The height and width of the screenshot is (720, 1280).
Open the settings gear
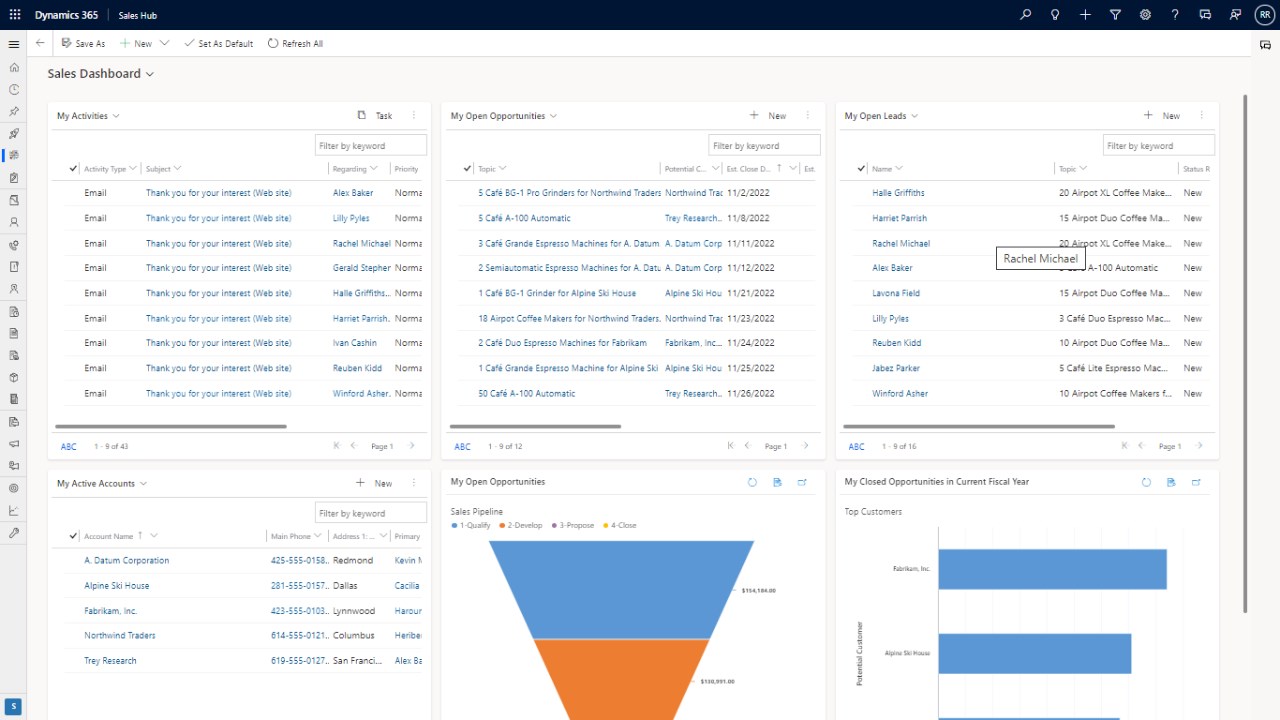point(1145,15)
